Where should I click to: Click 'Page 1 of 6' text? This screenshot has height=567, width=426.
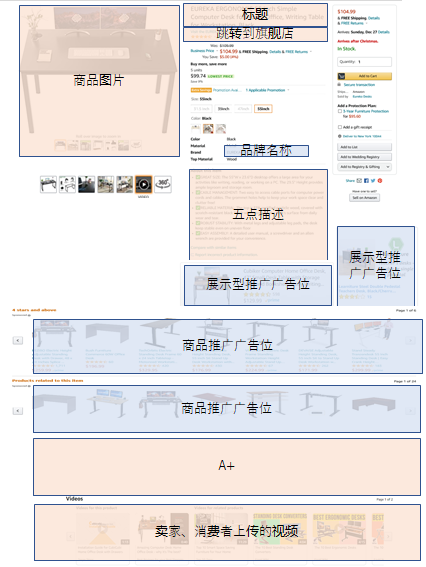coord(406,311)
